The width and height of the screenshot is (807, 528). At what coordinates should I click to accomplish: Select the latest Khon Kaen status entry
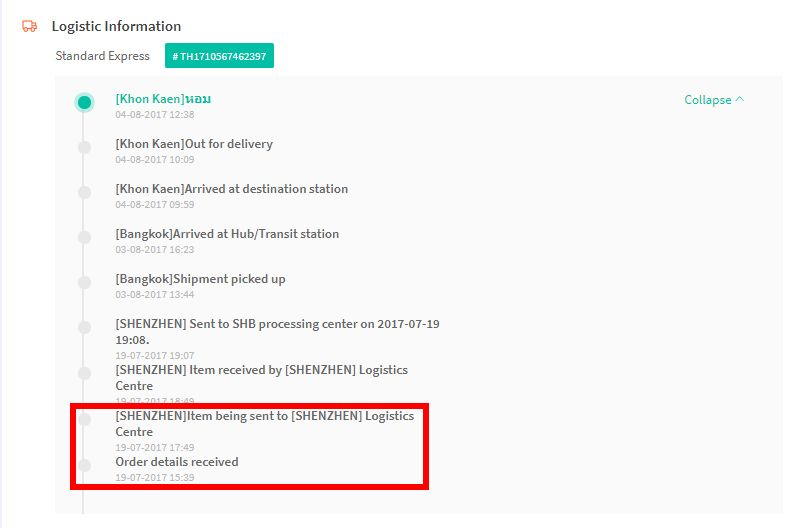pos(163,99)
